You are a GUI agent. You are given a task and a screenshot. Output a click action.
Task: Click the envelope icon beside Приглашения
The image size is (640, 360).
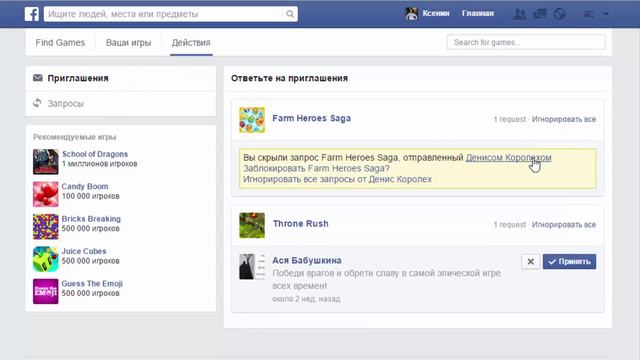pyautogui.click(x=38, y=78)
